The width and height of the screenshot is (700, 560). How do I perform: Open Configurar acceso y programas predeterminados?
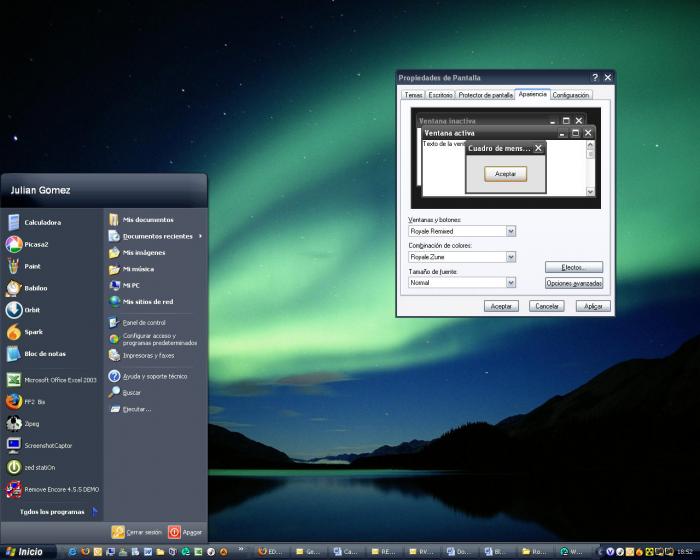[155, 339]
